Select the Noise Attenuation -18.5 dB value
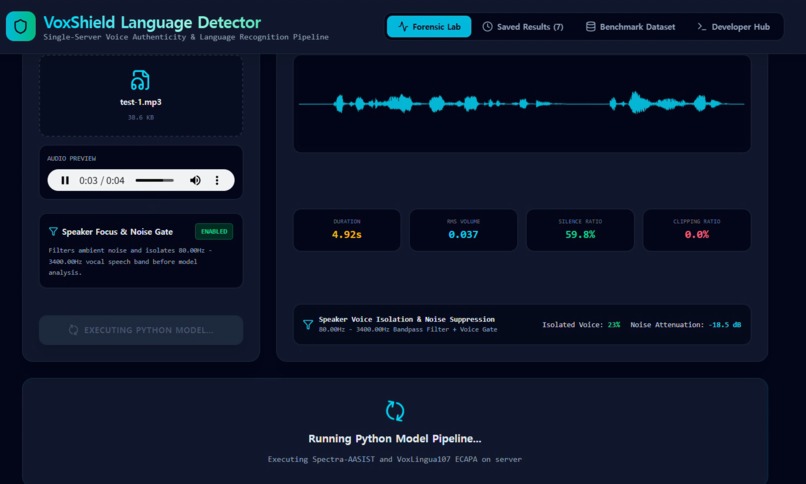 coord(725,325)
